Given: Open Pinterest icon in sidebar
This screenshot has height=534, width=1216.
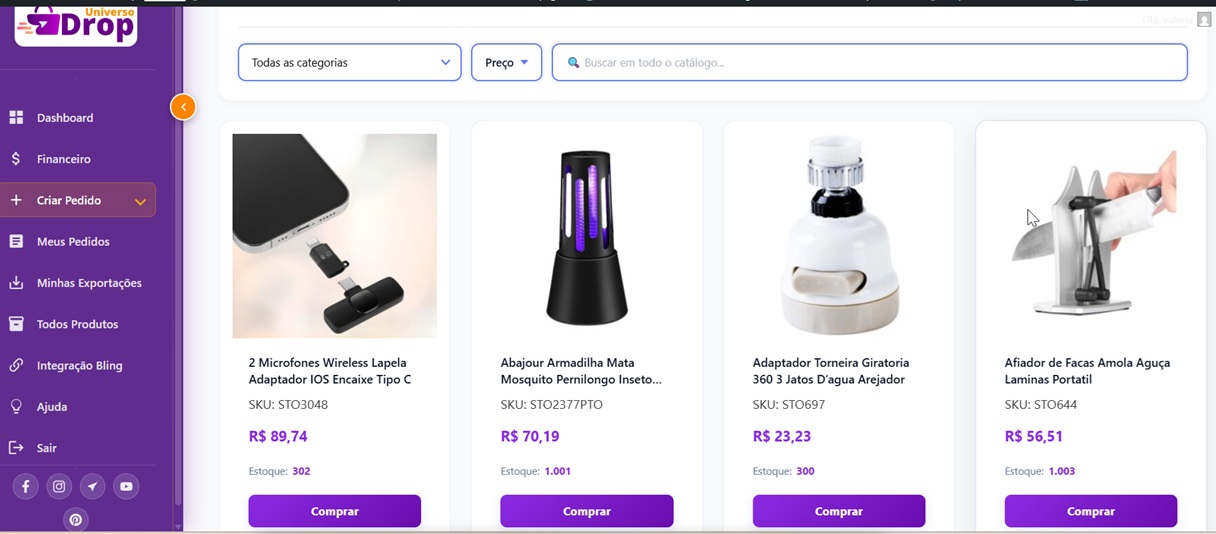Looking at the screenshot, I should [x=76, y=520].
